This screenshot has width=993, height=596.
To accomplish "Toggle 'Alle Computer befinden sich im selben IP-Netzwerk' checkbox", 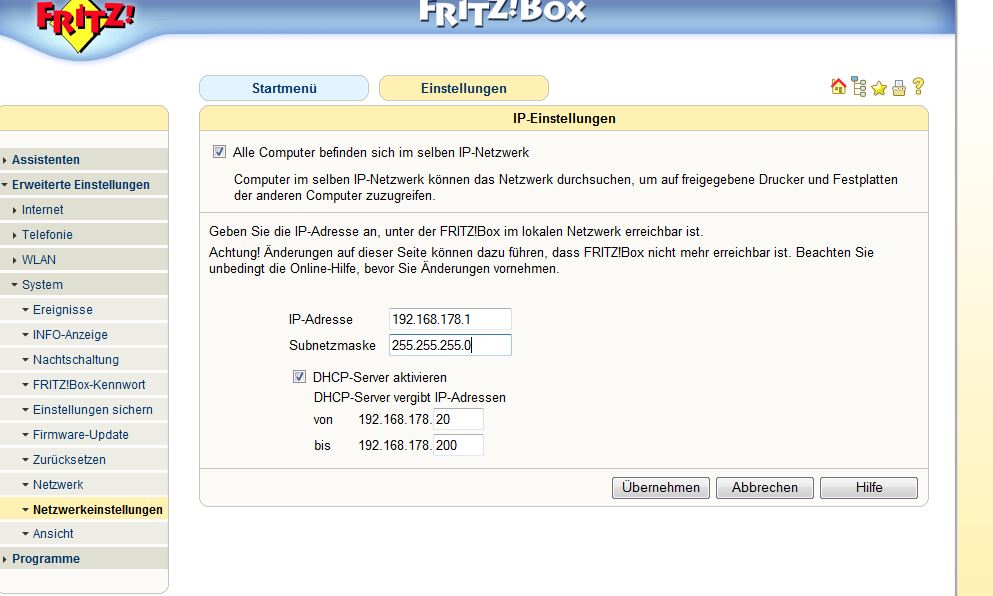I will (x=219, y=152).
